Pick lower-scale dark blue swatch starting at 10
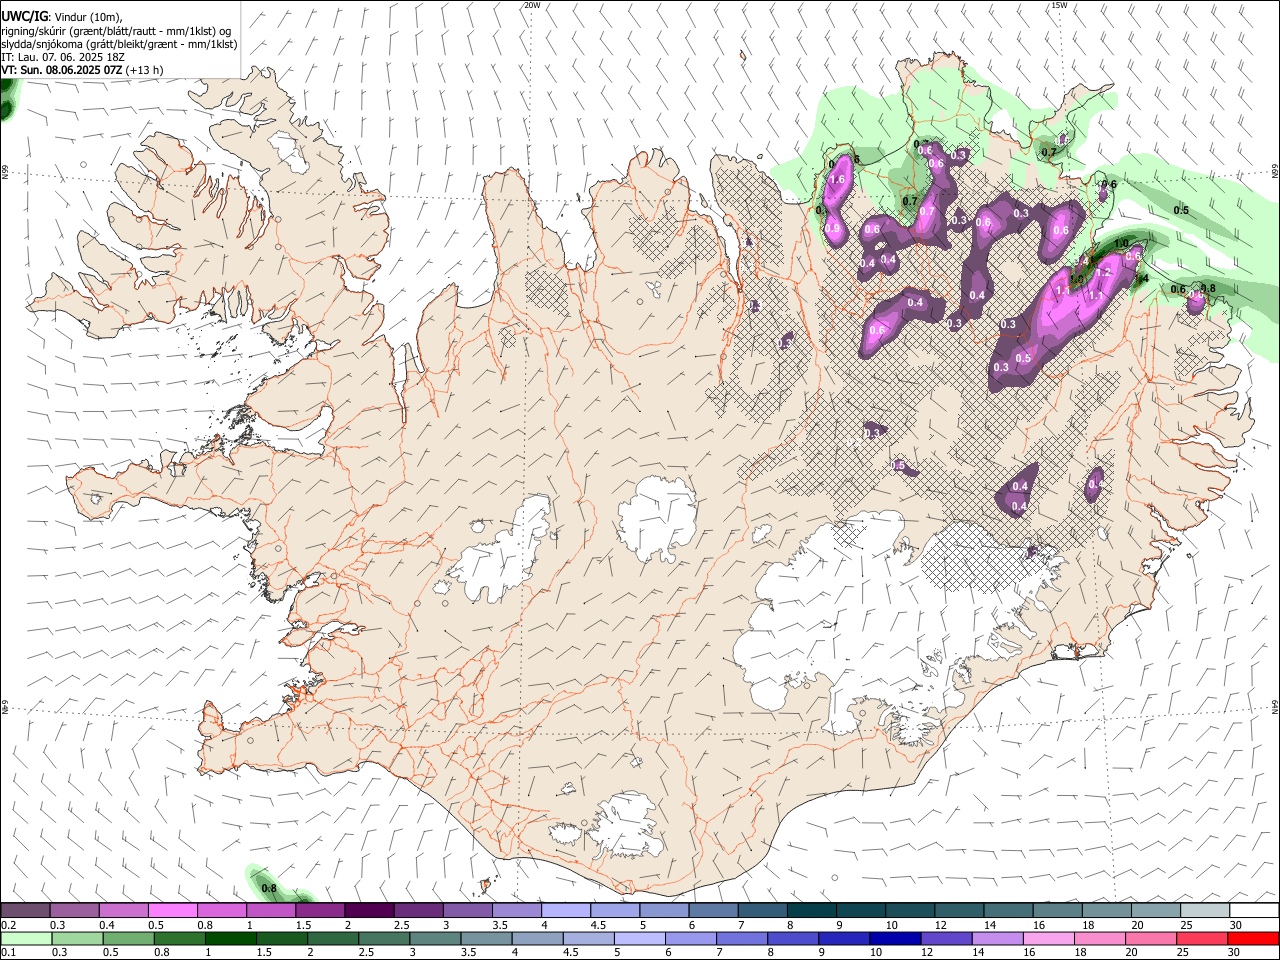This screenshot has width=1280, height=960. (x=895, y=939)
